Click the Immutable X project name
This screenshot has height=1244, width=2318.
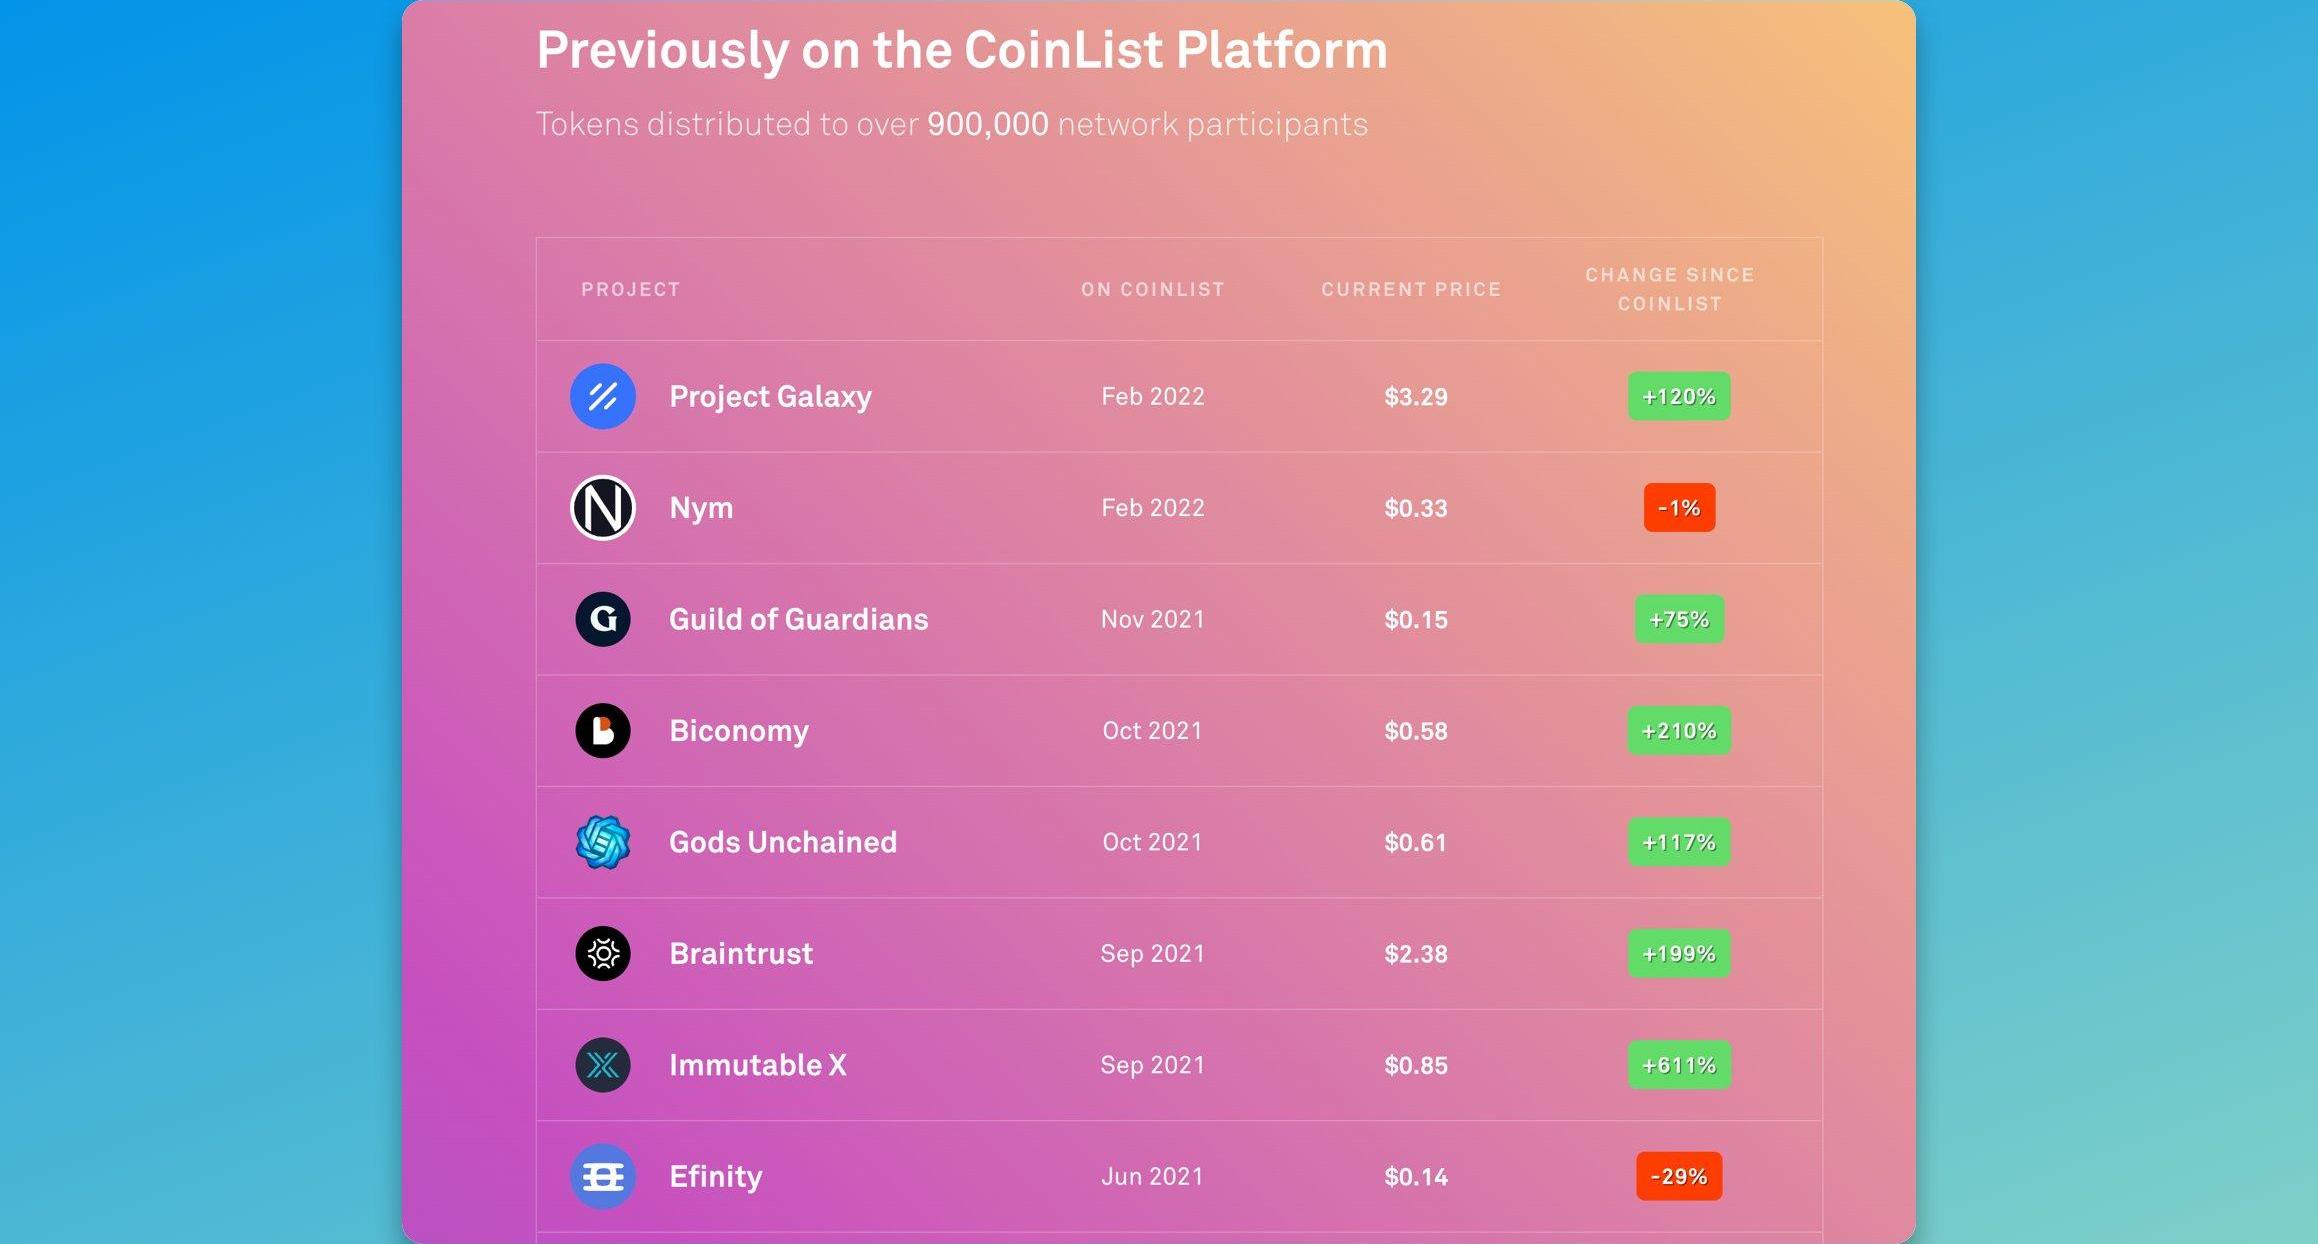click(758, 1065)
